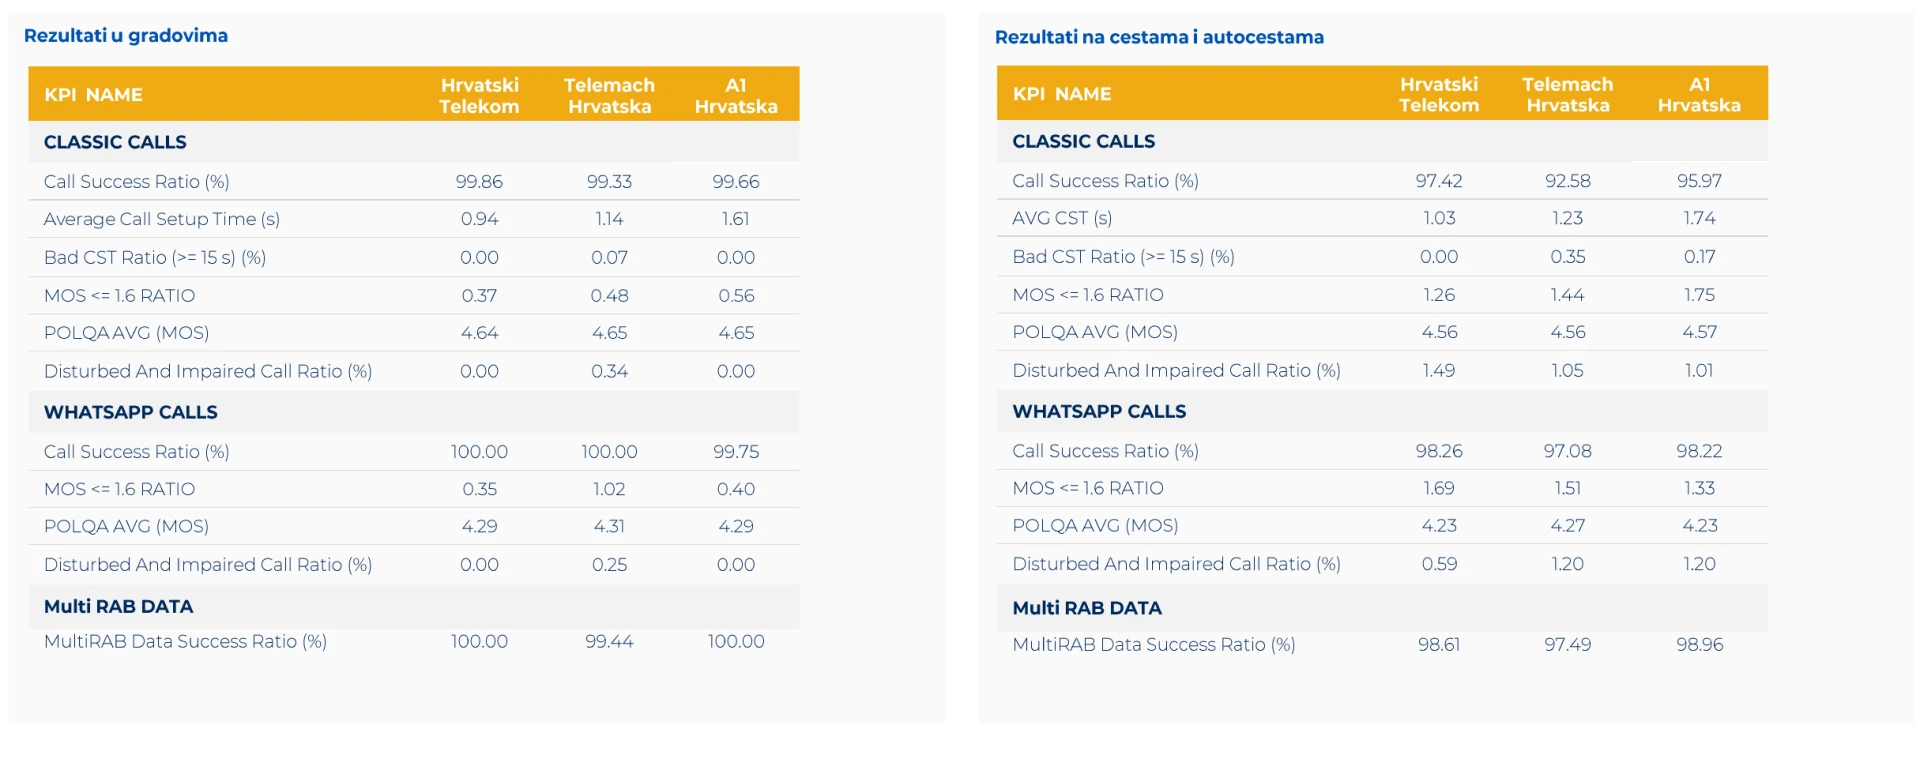
Task: Click the 98.96 MultiRAB Data Success value
Action: (1699, 645)
